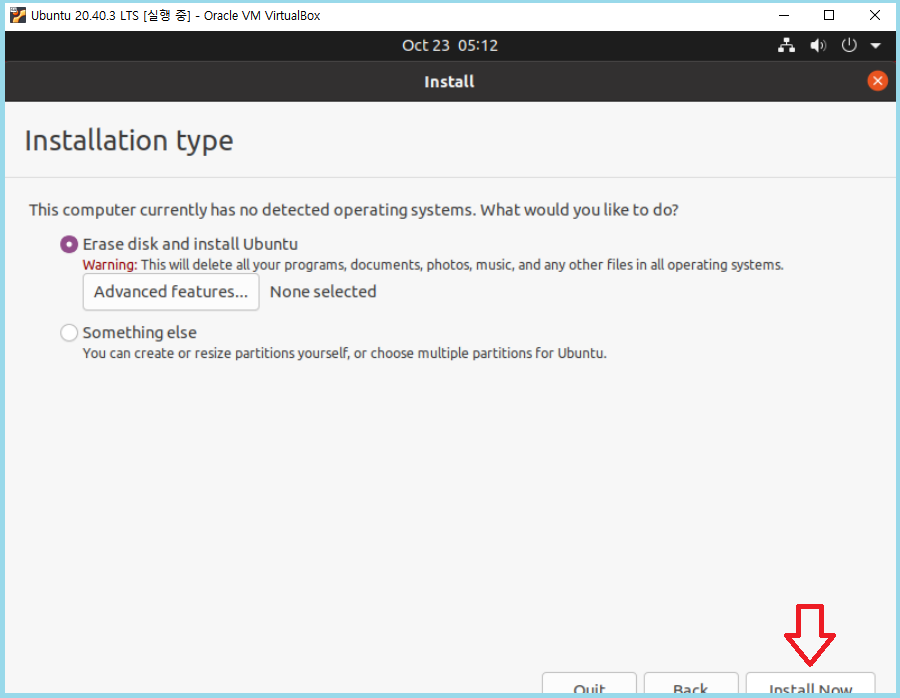Click the Installation type heading
Screen dimensions: 900x698
click(129, 141)
